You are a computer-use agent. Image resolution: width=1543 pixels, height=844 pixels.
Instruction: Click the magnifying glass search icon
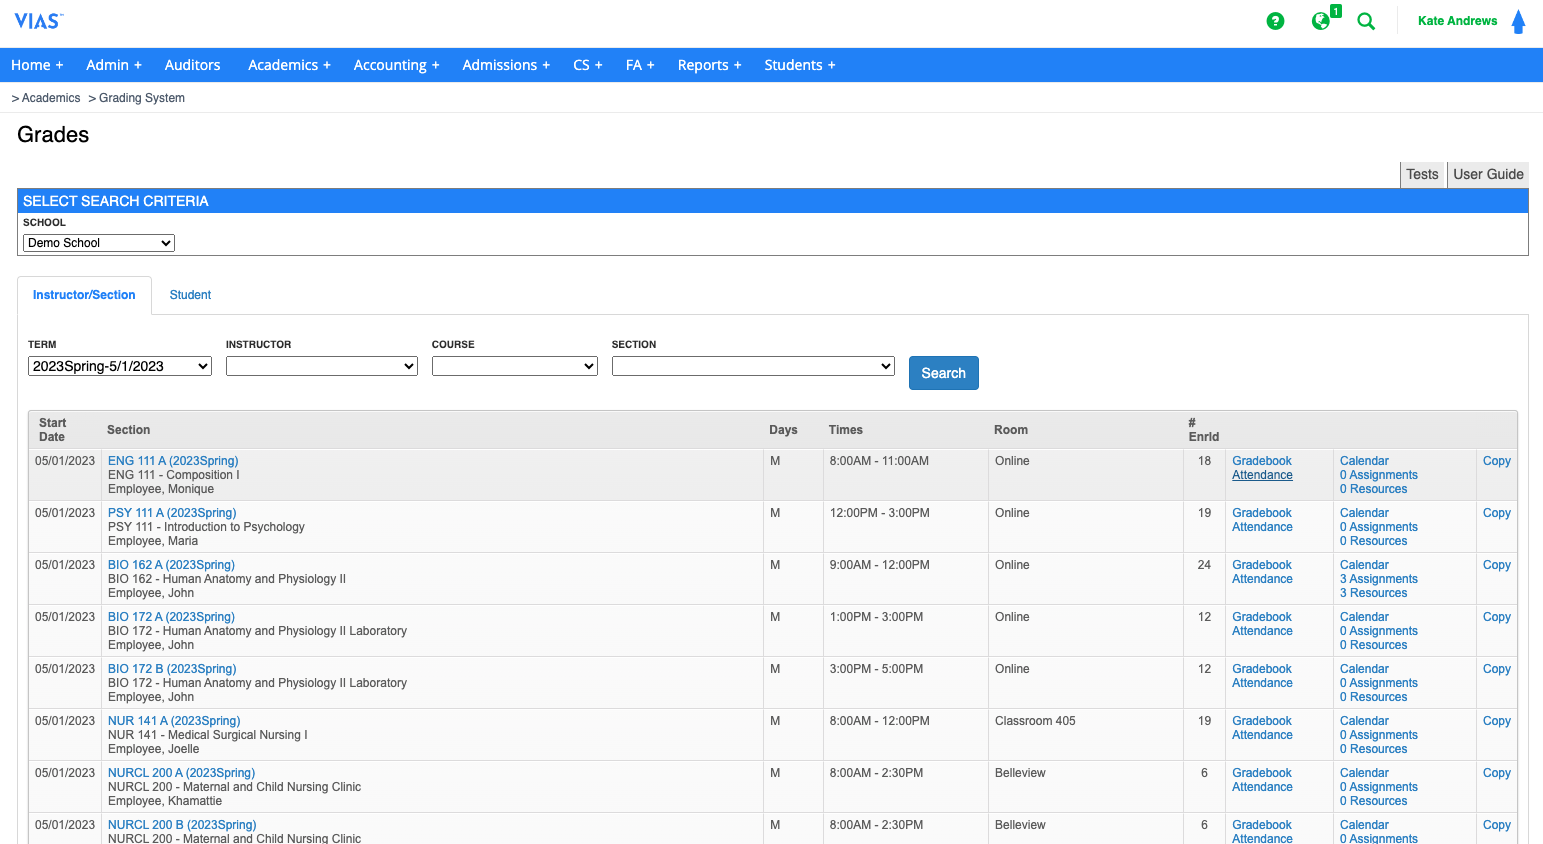1366,21
